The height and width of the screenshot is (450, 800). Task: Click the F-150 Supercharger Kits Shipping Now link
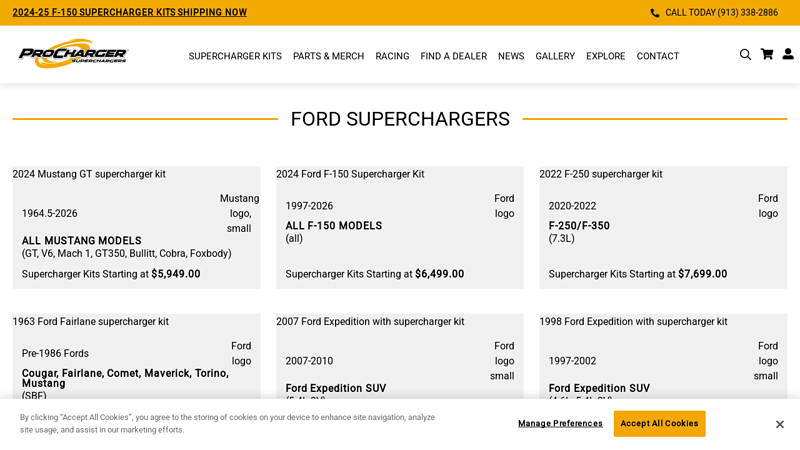(130, 12)
